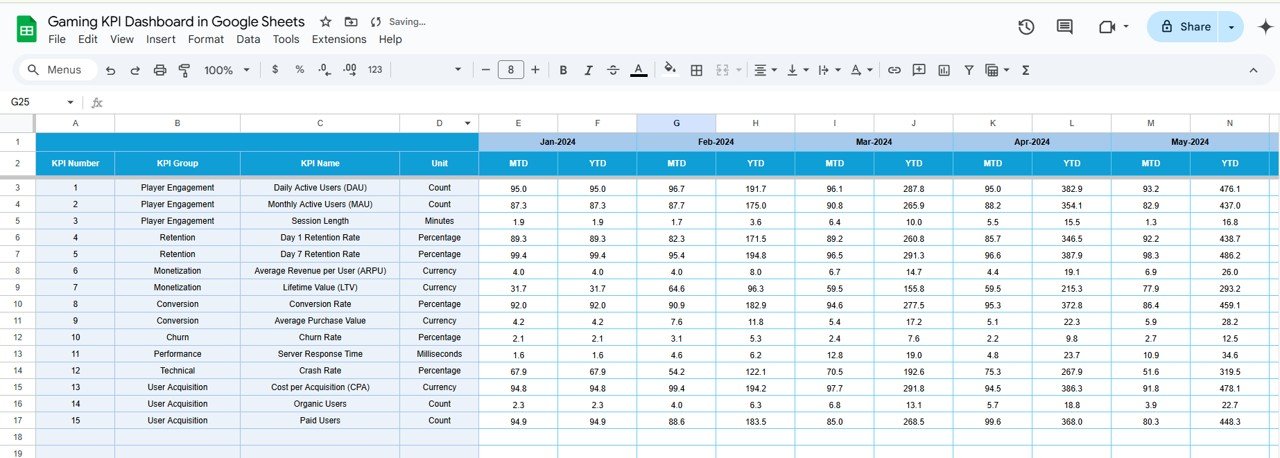
Task: Open the Name box dropdown arrow
Action: point(70,102)
